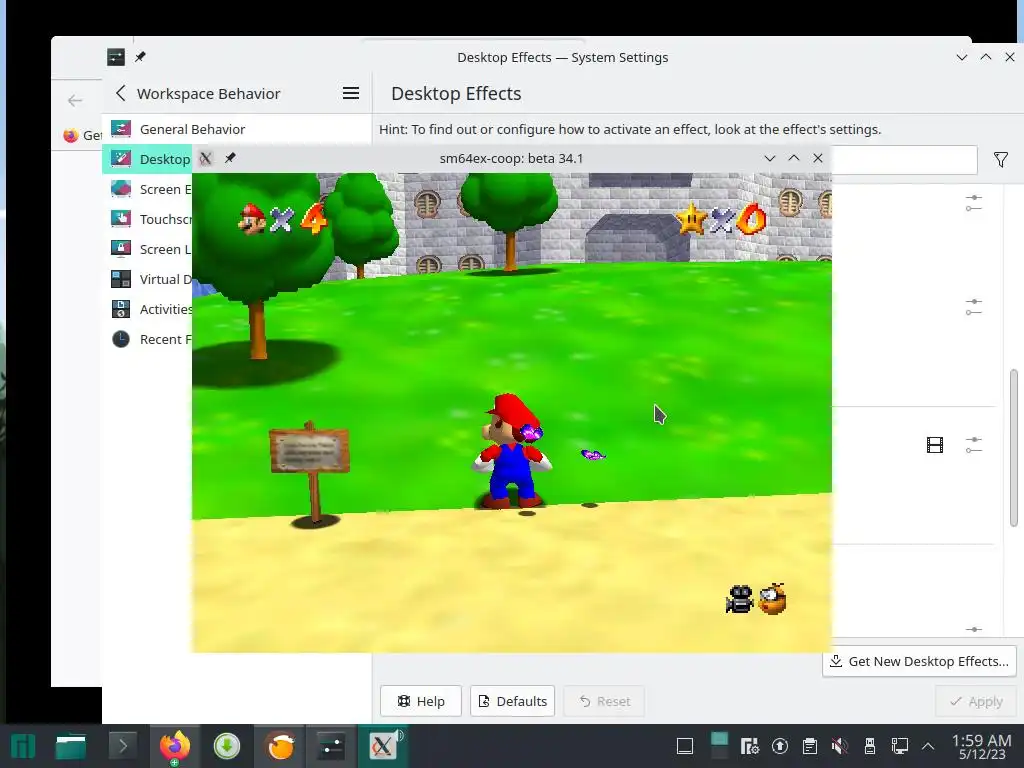This screenshot has width=1024, height=768.
Task: Click the orange round app taskbar icon
Action: tap(281, 746)
